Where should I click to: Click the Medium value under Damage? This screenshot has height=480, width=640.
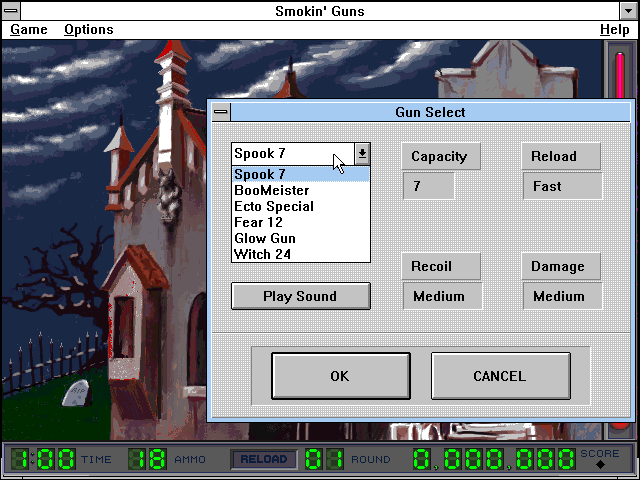point(562,296)
